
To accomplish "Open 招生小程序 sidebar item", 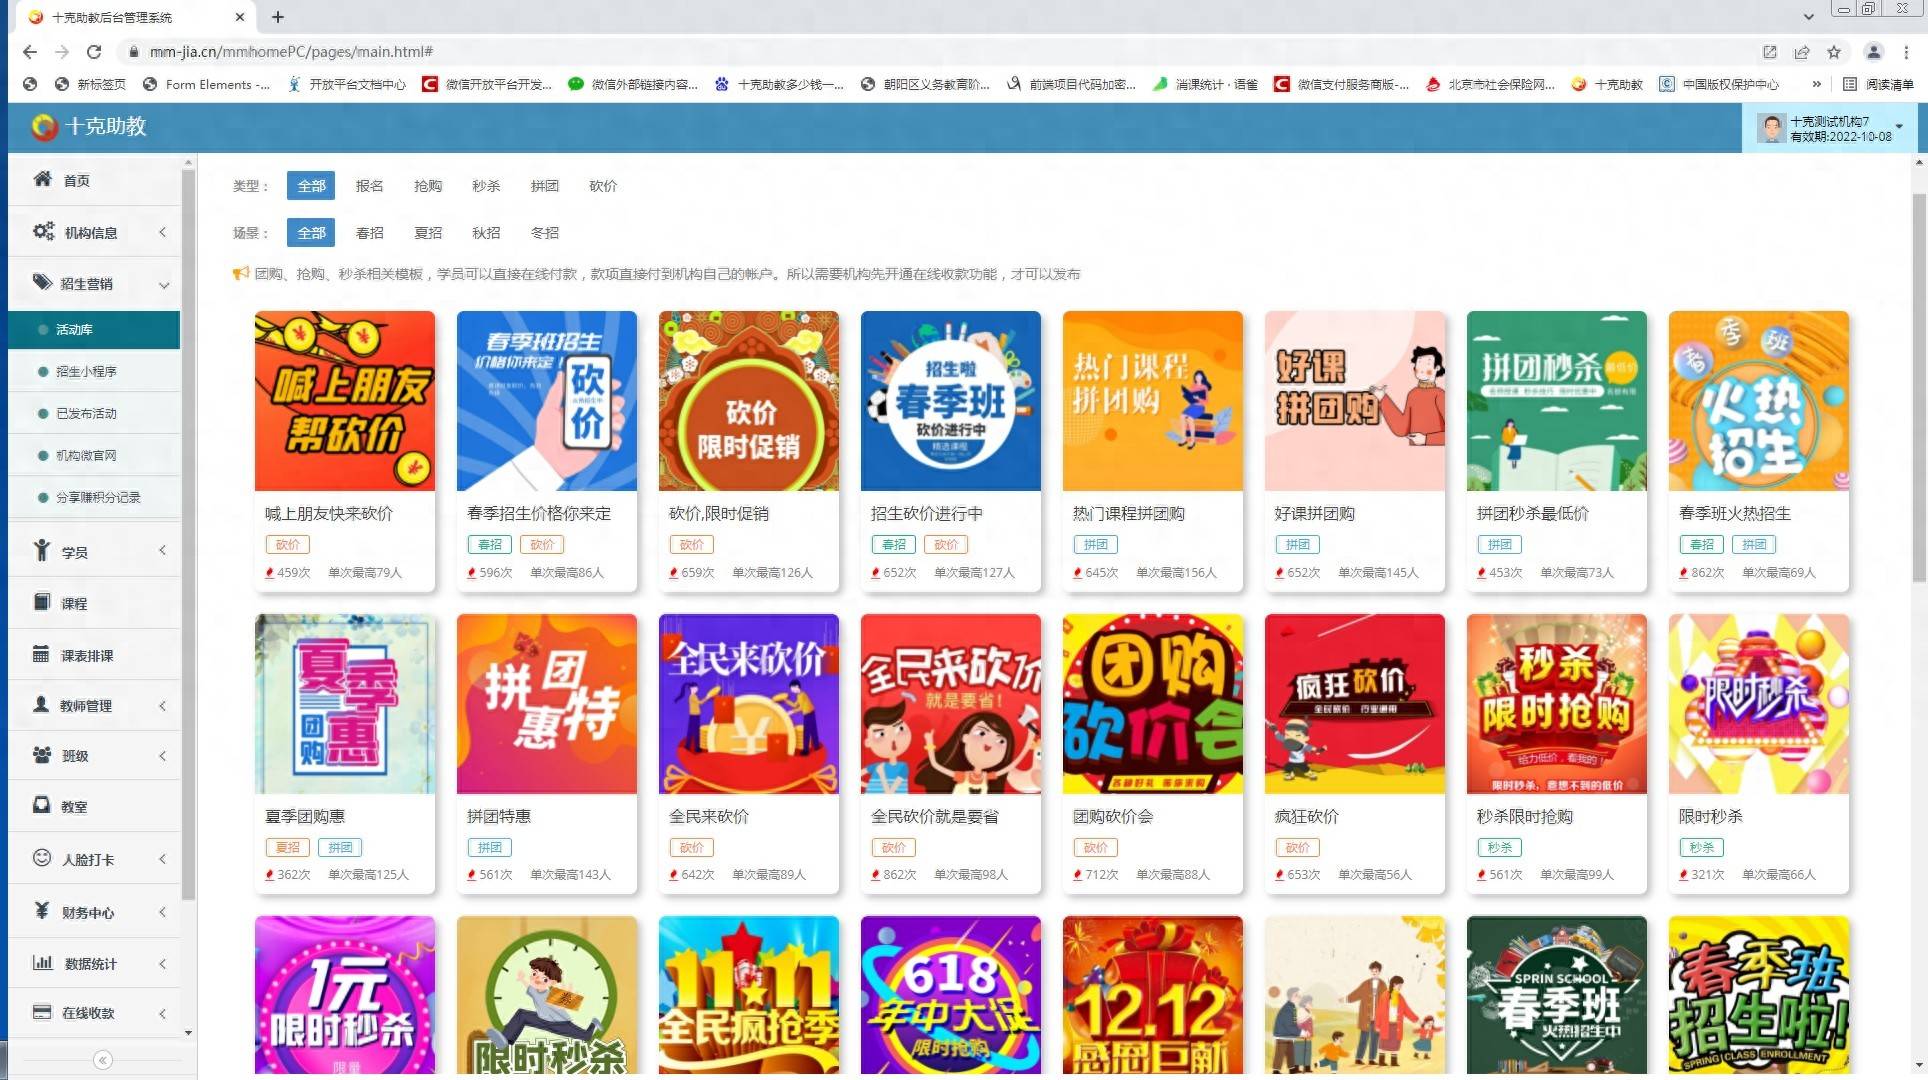I will coord(86,371).
